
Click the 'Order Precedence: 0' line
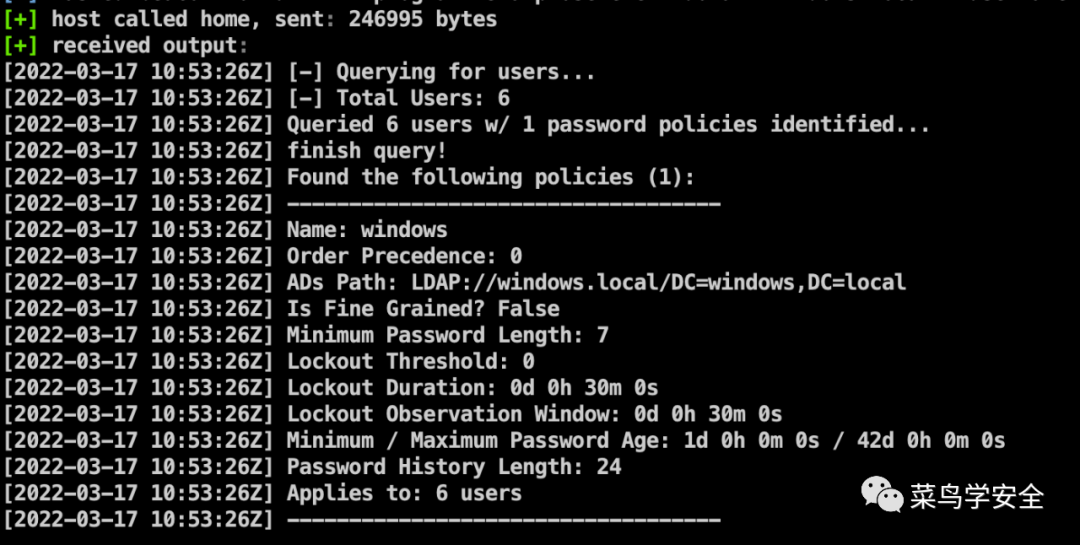[404, 256]
